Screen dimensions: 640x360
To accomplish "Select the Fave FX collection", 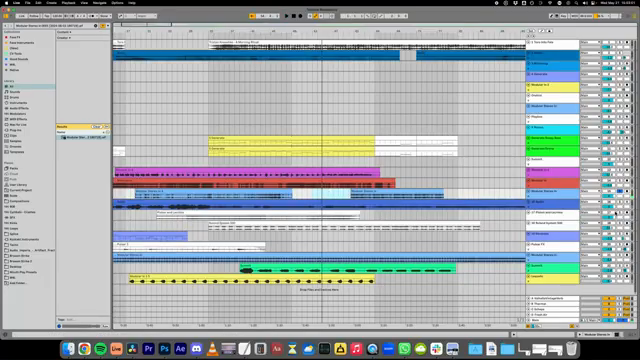I will (x=15, y=37).
